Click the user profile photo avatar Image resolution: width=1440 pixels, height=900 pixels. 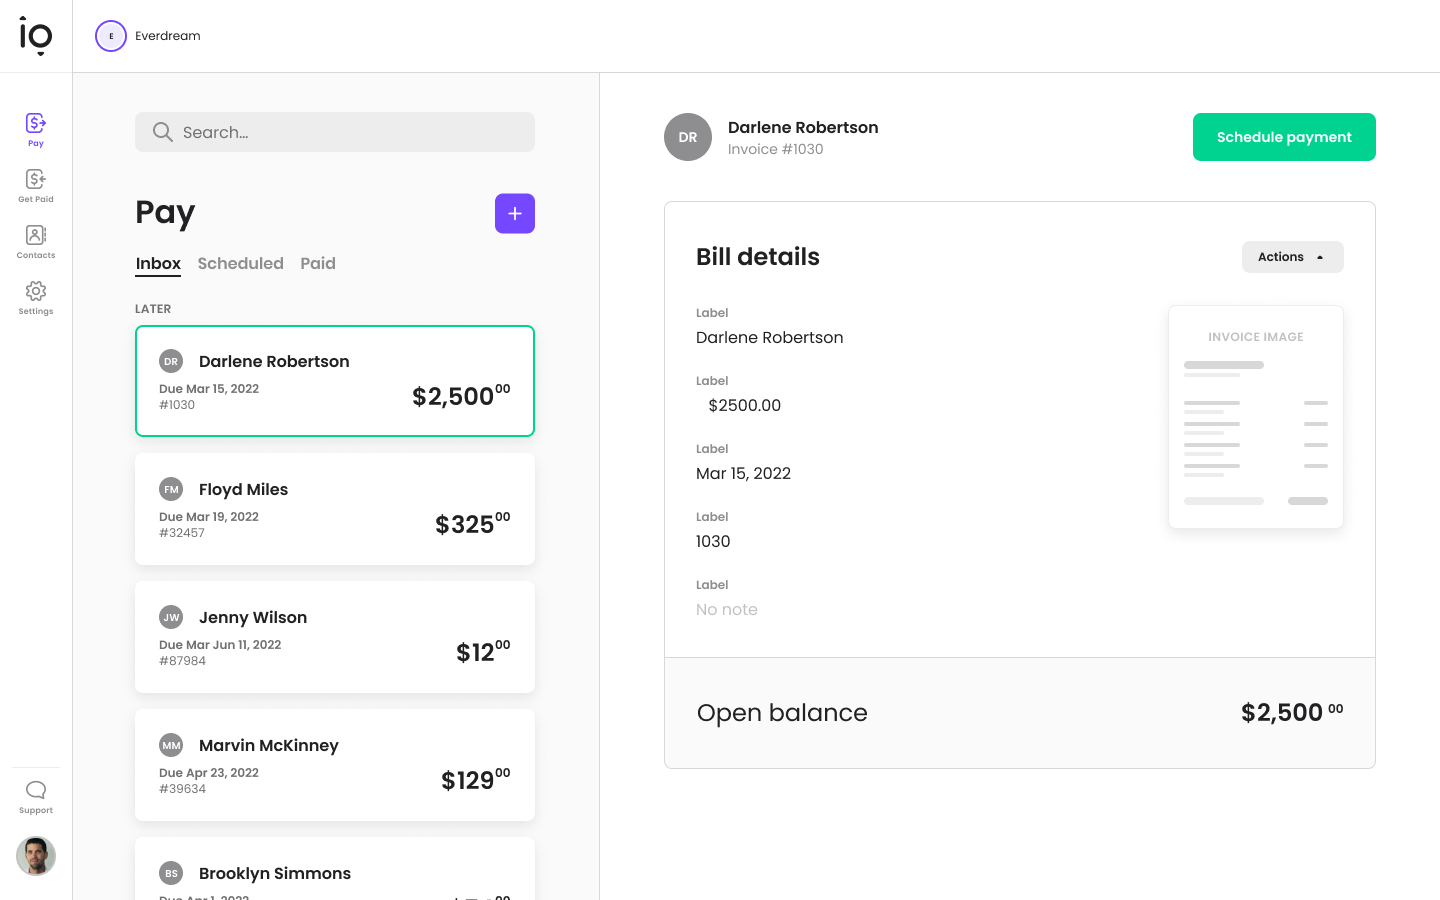point(36,856)
